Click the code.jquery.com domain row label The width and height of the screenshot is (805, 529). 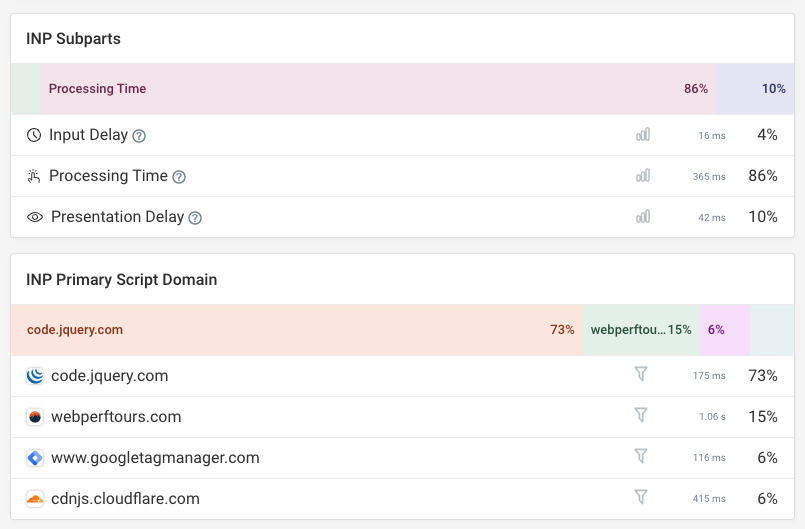pos(109,376)
